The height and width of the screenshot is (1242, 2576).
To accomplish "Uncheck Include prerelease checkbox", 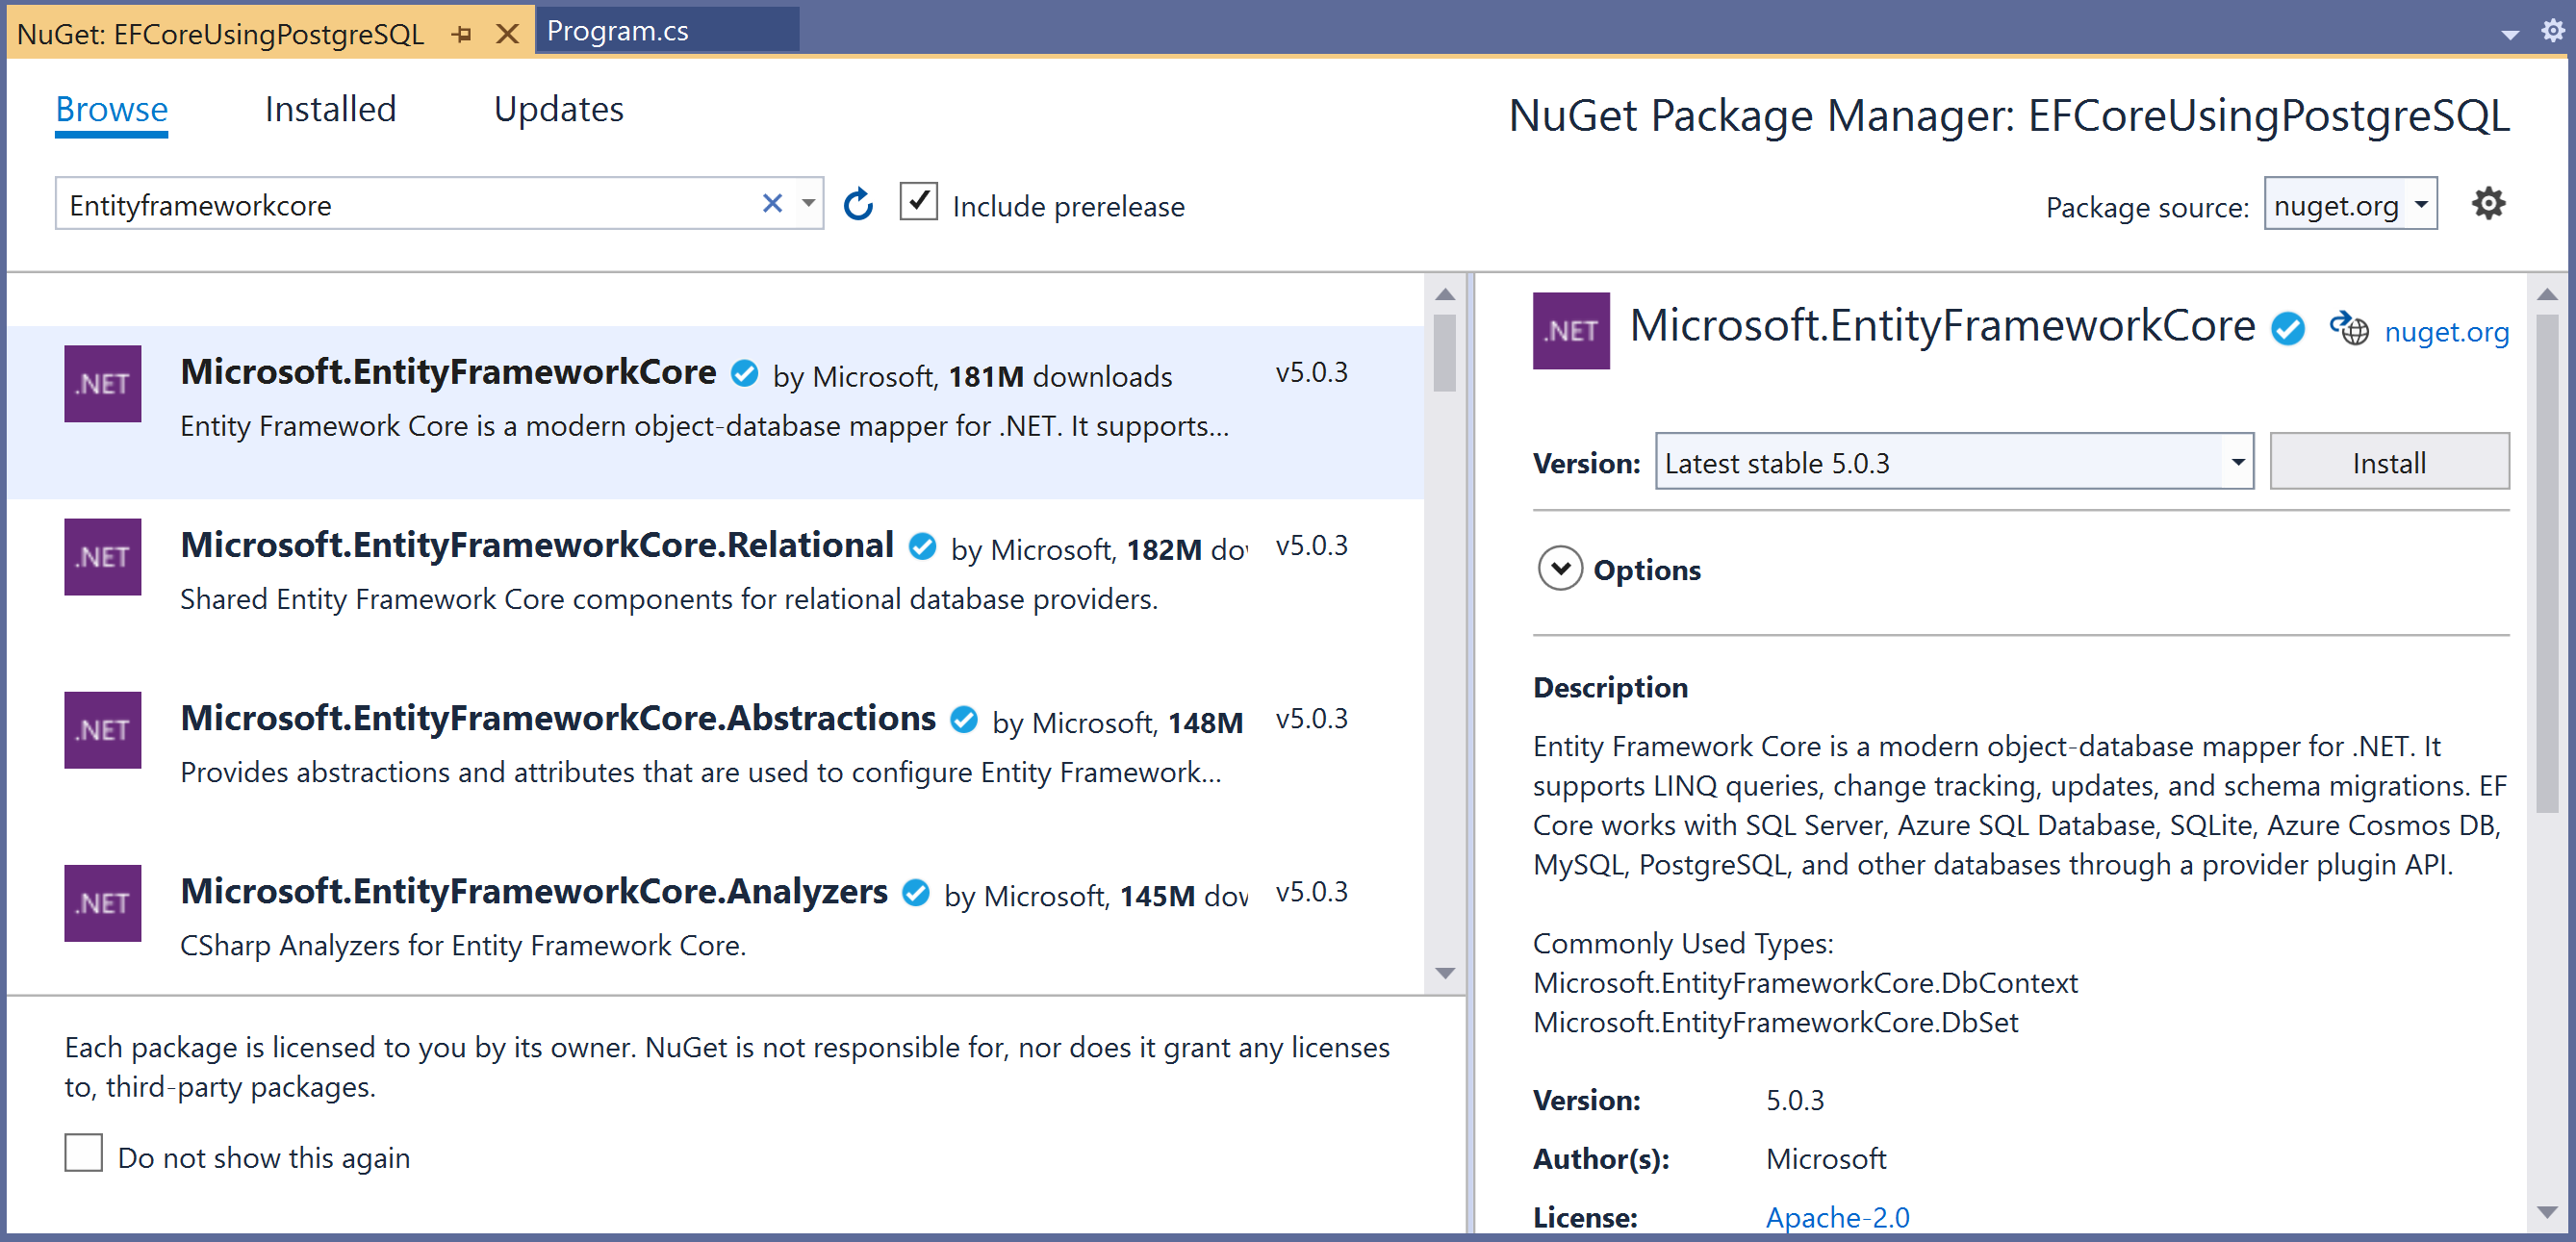I will point(918,202).
